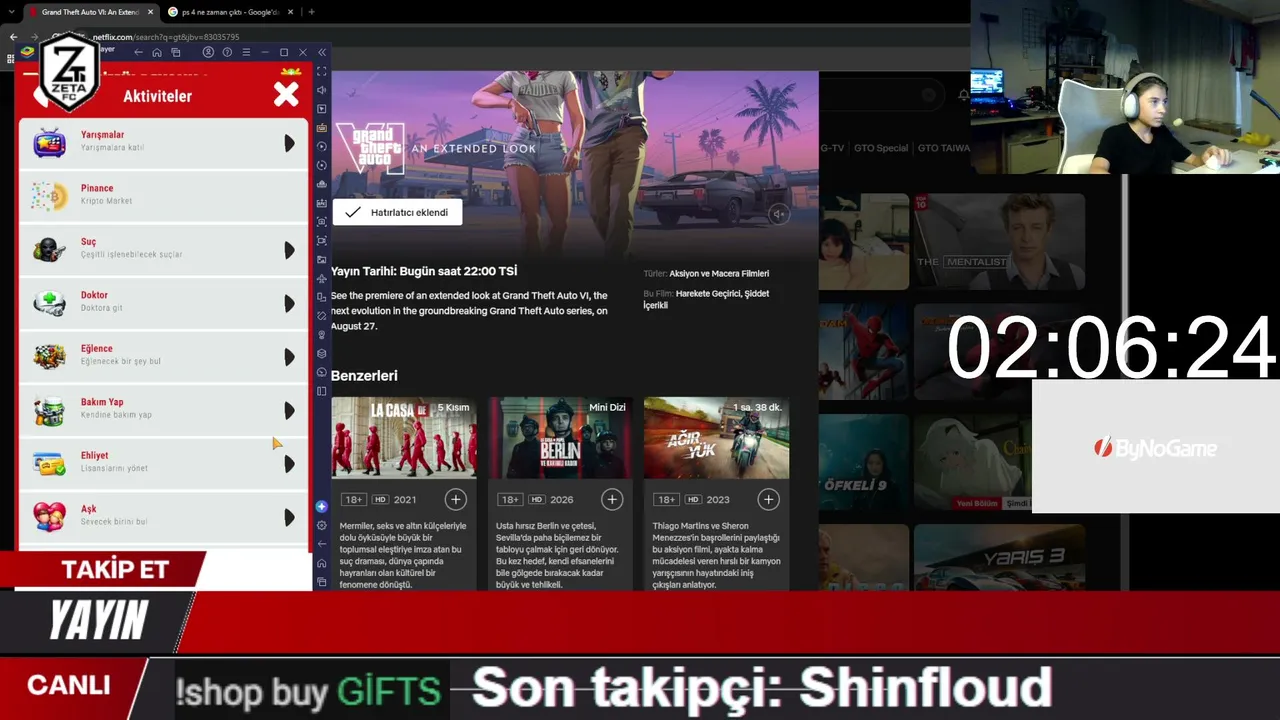The image size is (1280, 720).
Task: Tap the Bakım Yap activity icon
Action: (x=49, y=410)
